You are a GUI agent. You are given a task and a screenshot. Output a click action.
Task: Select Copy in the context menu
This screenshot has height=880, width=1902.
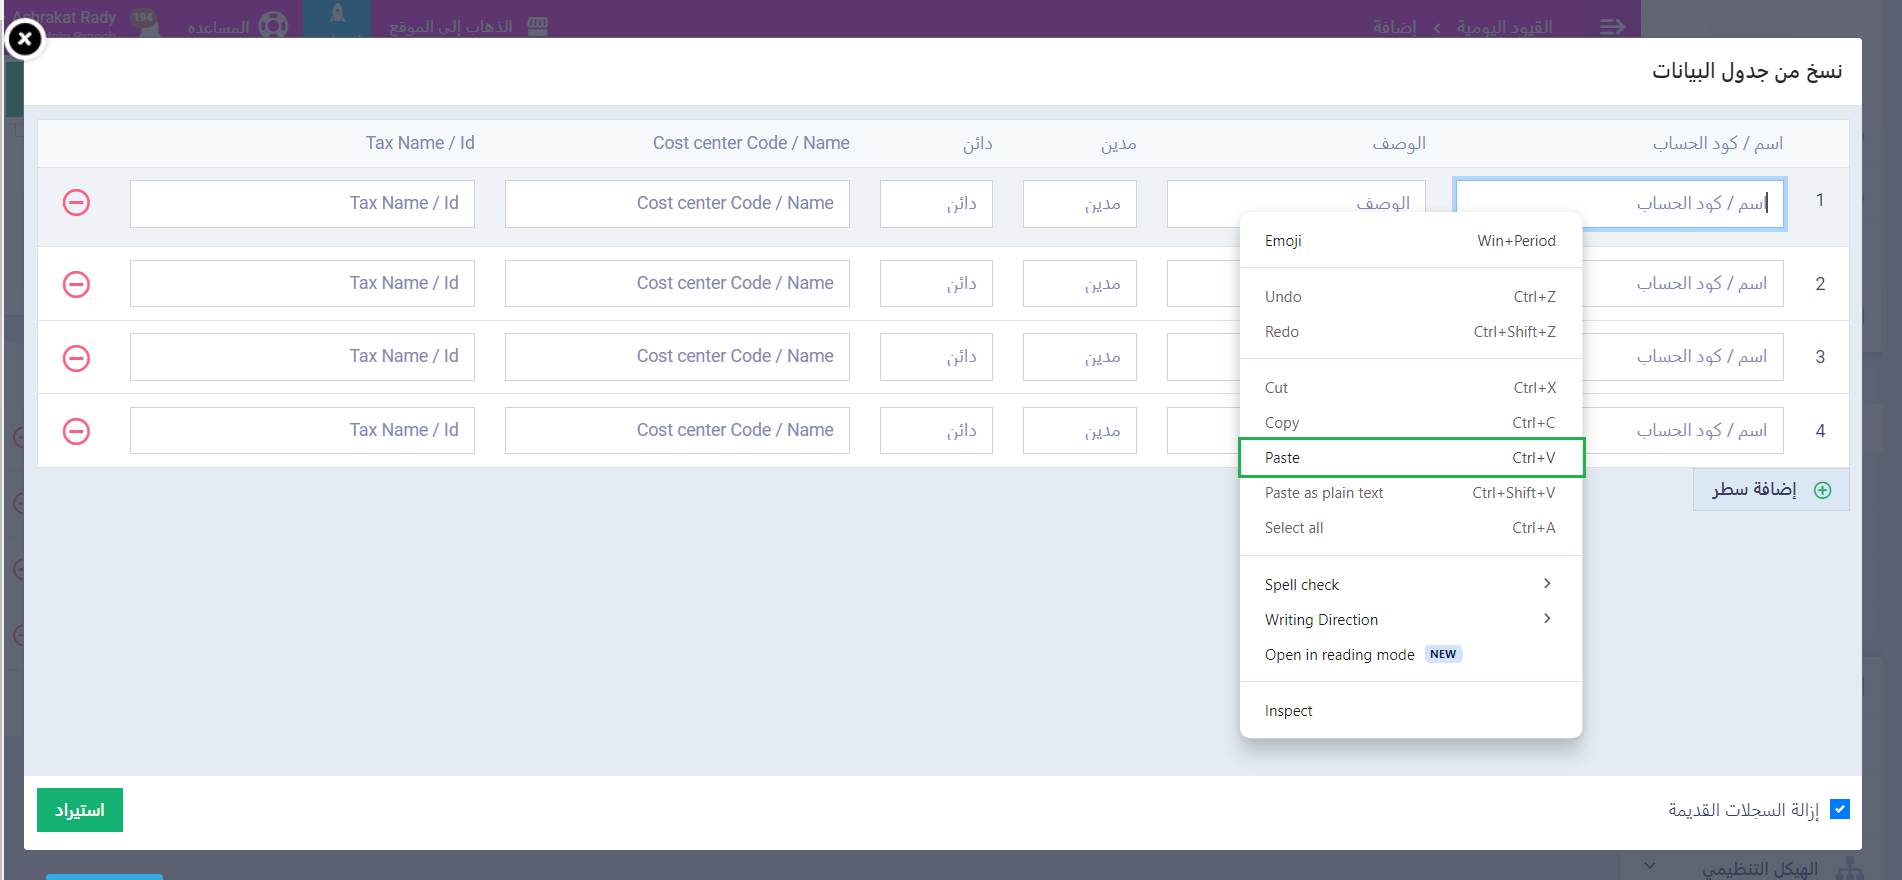click(x=1410, y=423)
